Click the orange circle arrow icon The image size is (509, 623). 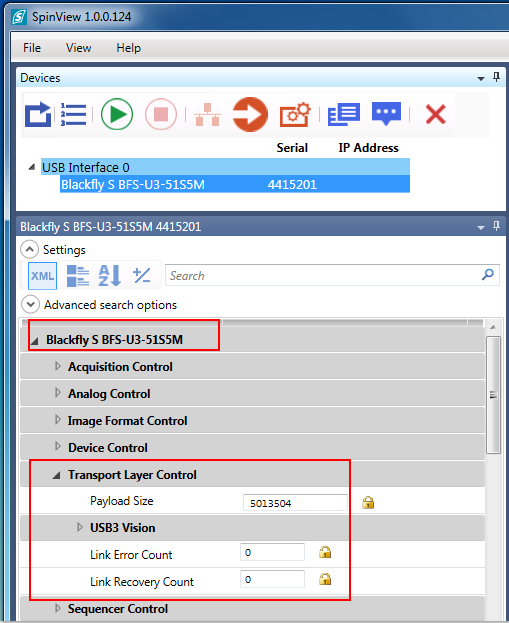[x=250, y=114]
